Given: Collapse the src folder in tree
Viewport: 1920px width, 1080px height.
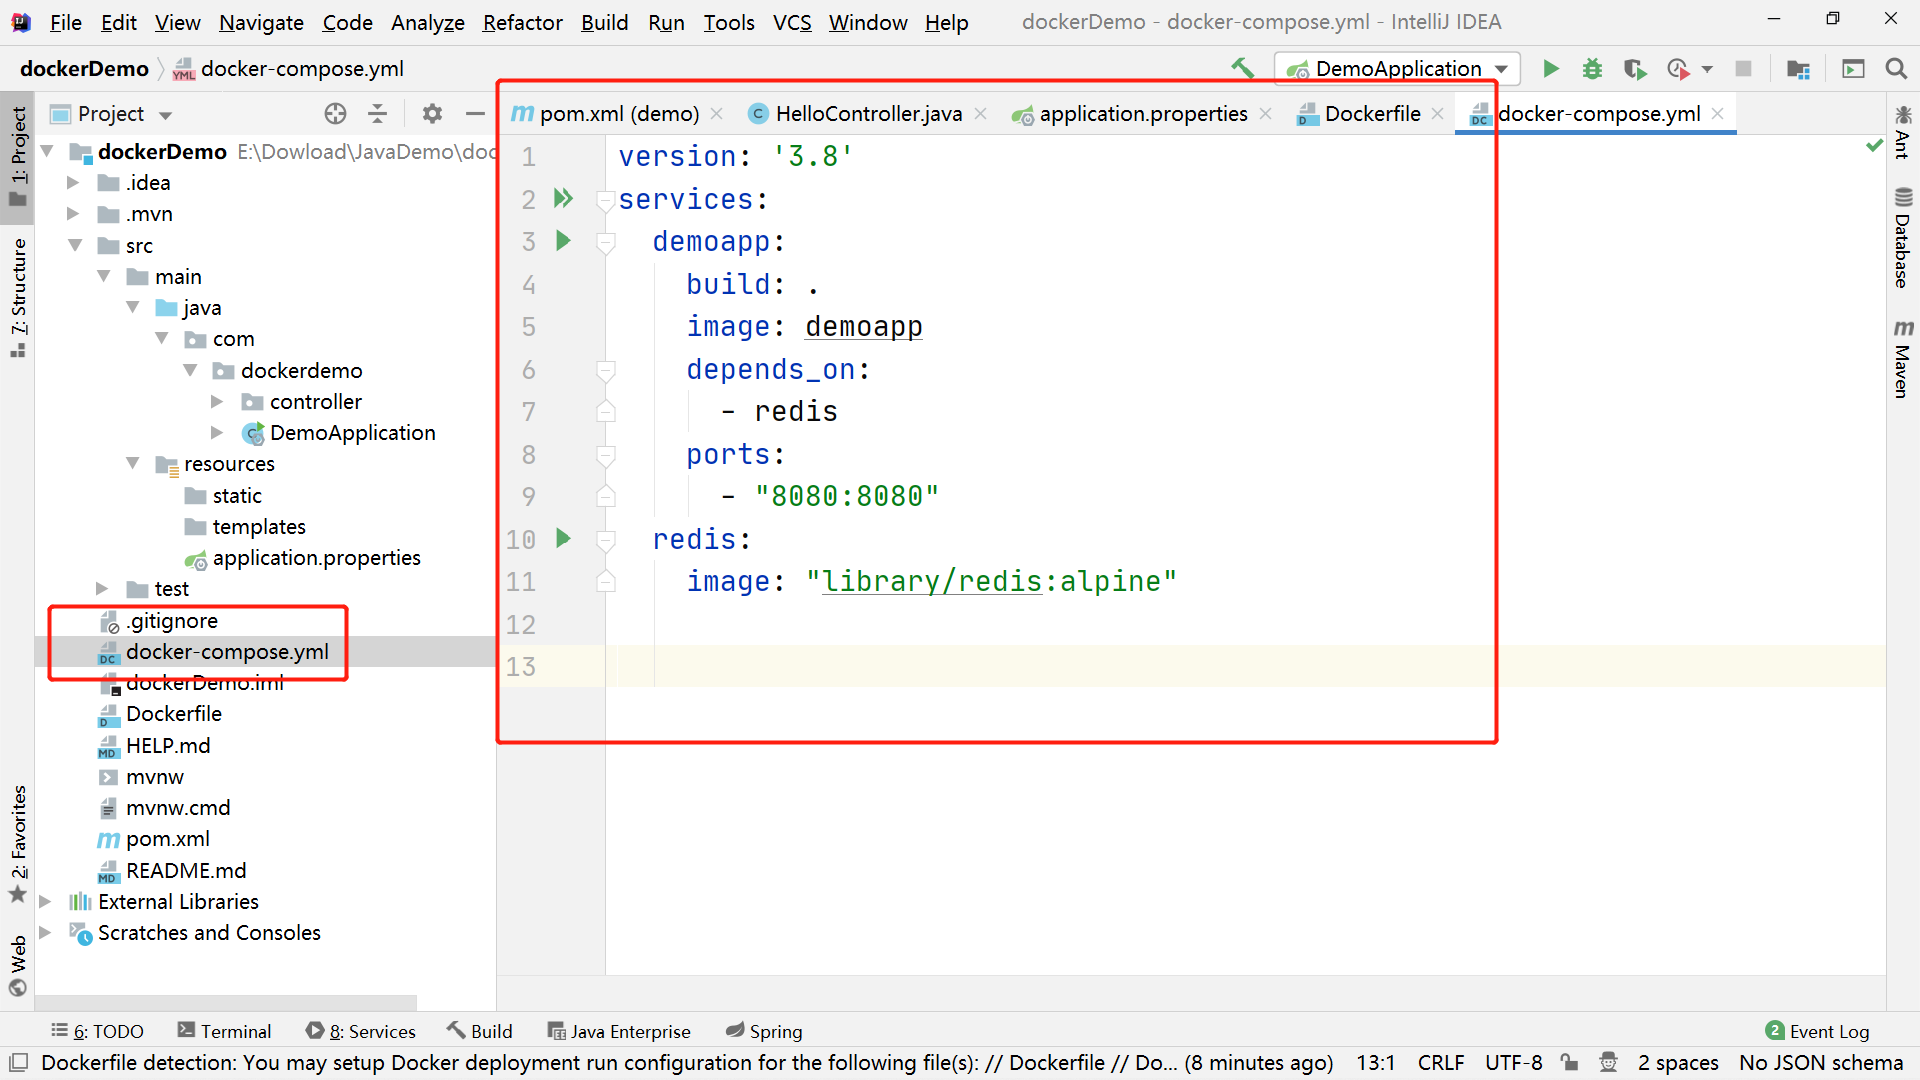Looking at the screenshot, I should (74, 245).
